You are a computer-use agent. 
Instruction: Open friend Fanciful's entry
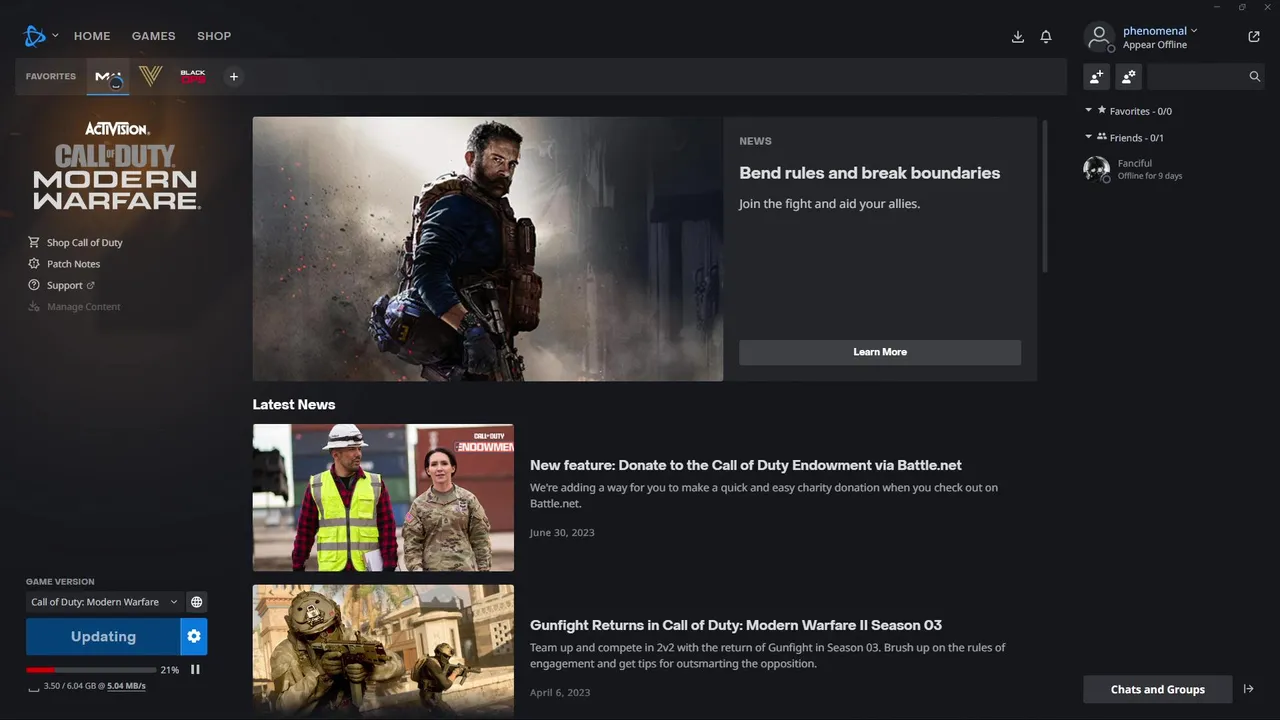tap(1175, 169)
